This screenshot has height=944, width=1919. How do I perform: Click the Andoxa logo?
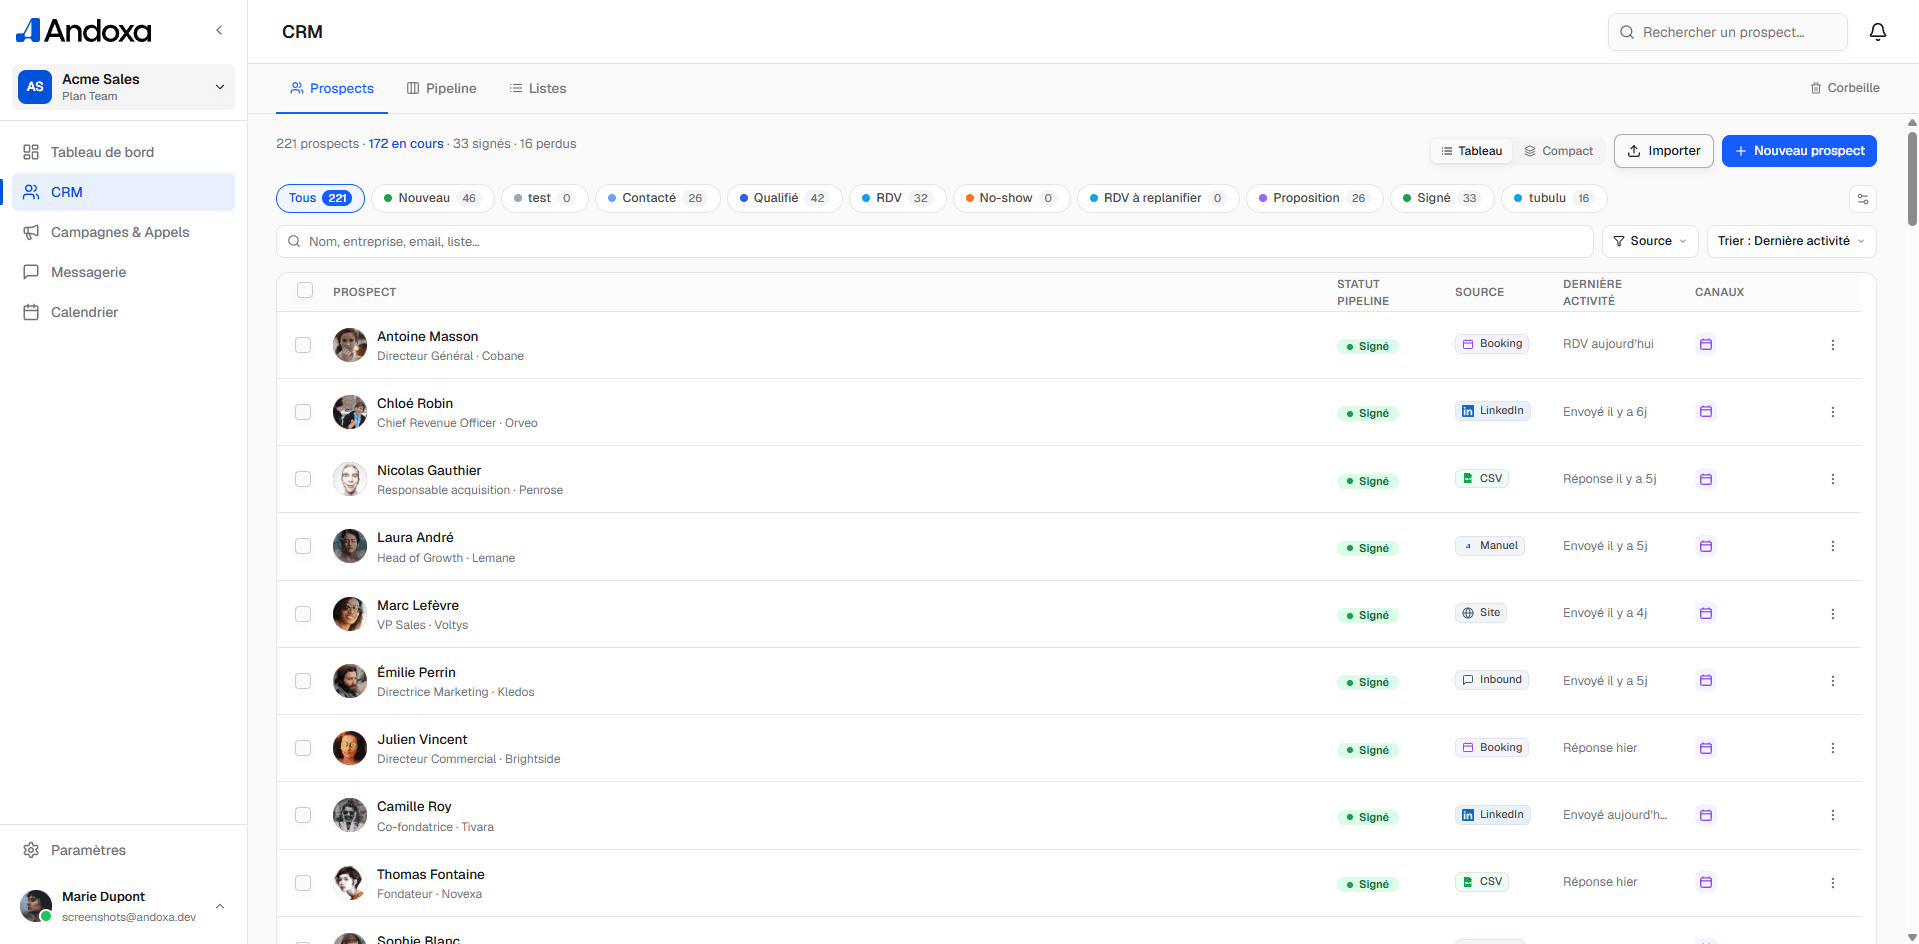coord(84,31)
